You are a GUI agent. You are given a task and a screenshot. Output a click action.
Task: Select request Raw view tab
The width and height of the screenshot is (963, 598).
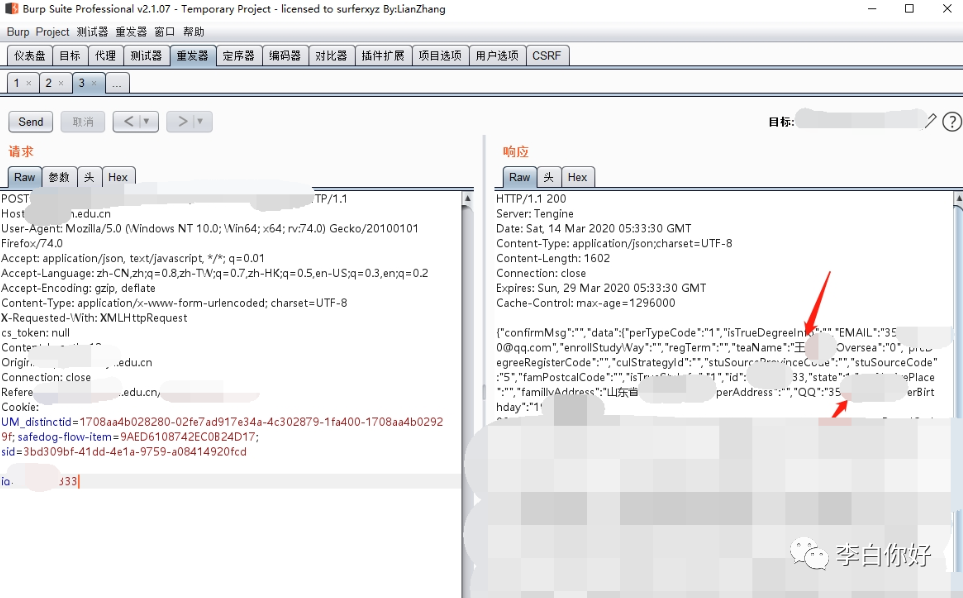(25, 177)
